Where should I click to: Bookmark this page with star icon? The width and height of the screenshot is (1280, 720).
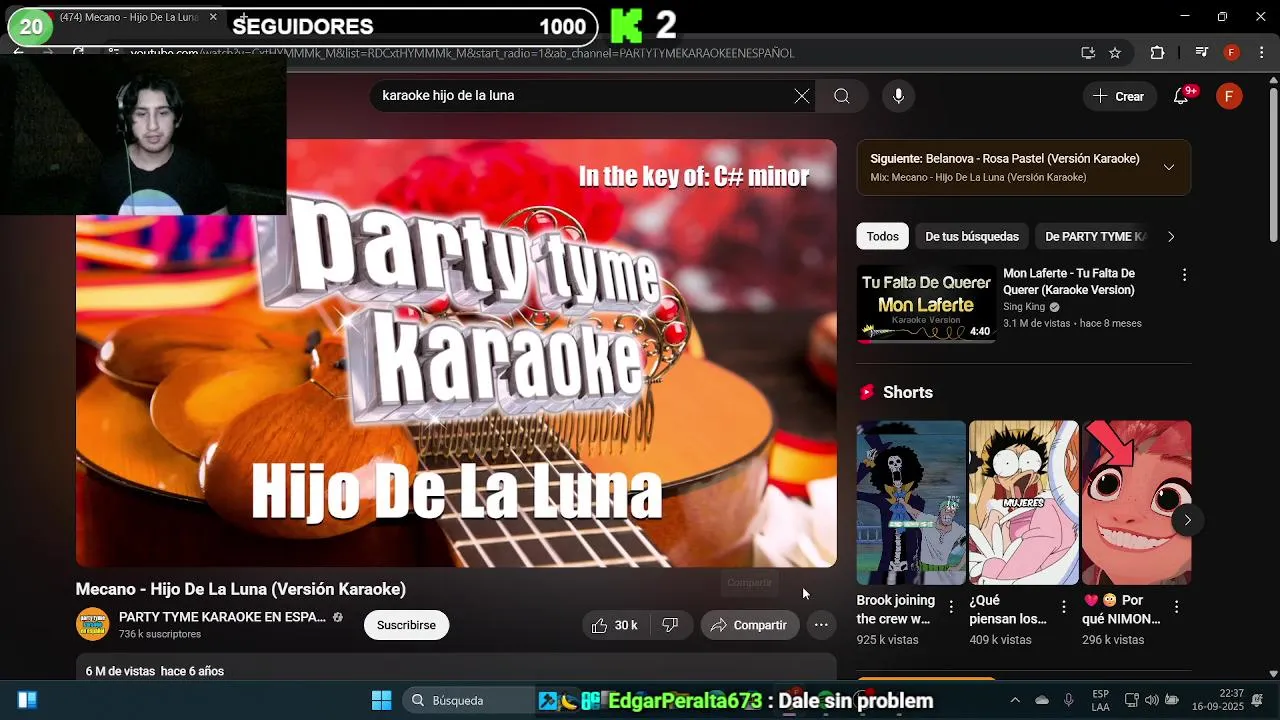pyautogui.click(x=1115, y=53)
